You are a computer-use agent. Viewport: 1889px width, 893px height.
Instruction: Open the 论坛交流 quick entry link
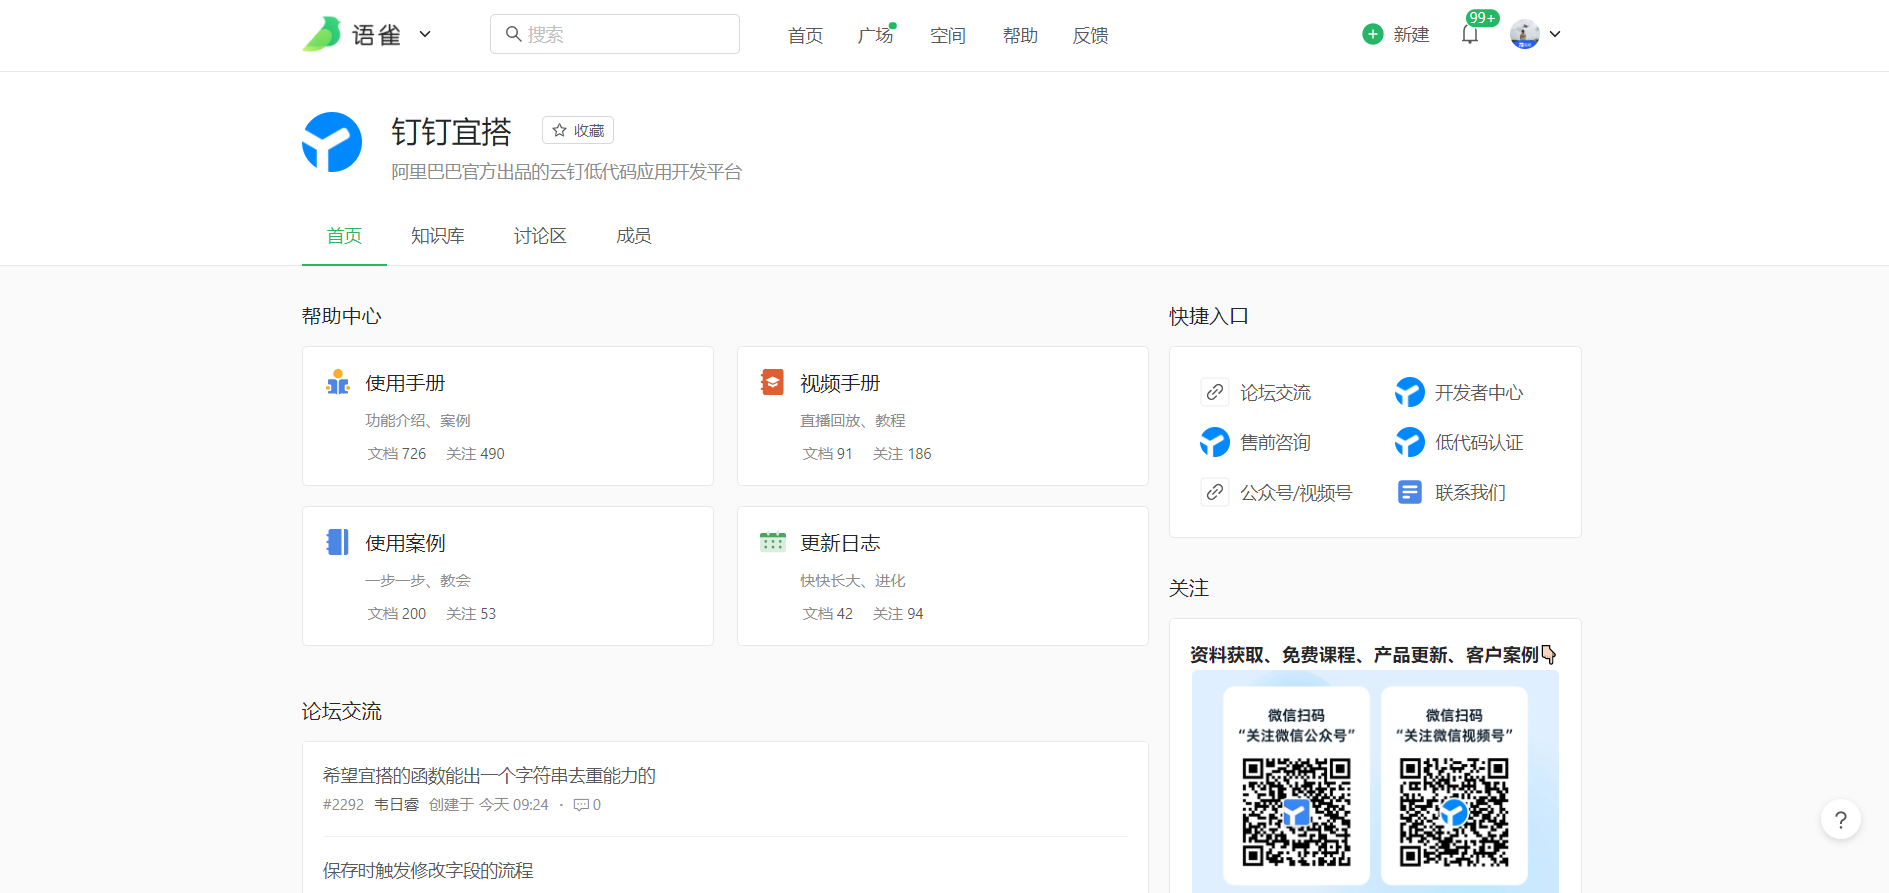[1275, 393]
